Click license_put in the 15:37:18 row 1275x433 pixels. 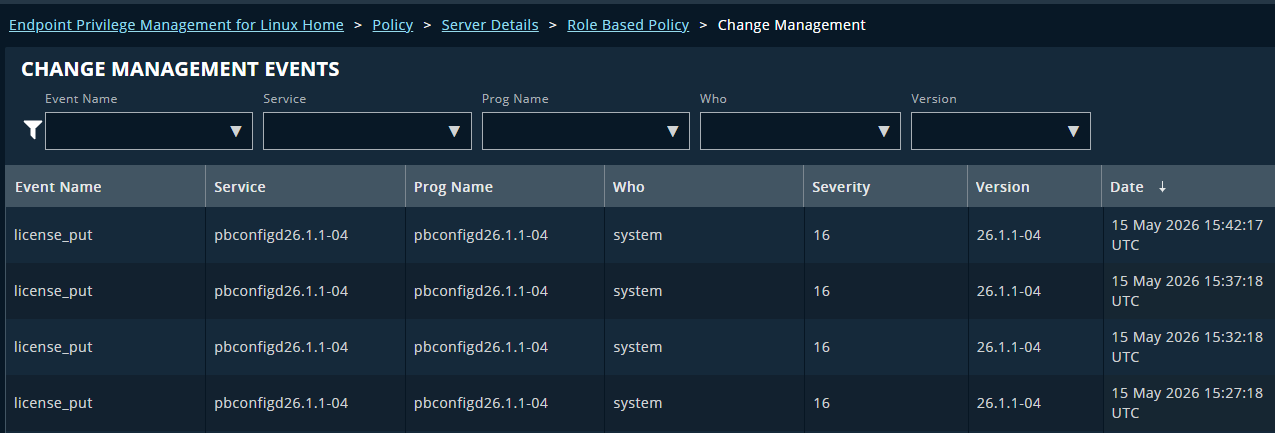53,291
